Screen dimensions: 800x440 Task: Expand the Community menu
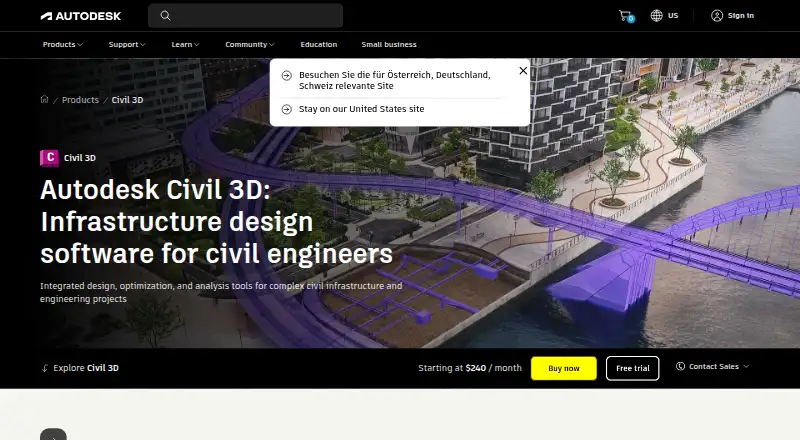[x=250, y=45]
